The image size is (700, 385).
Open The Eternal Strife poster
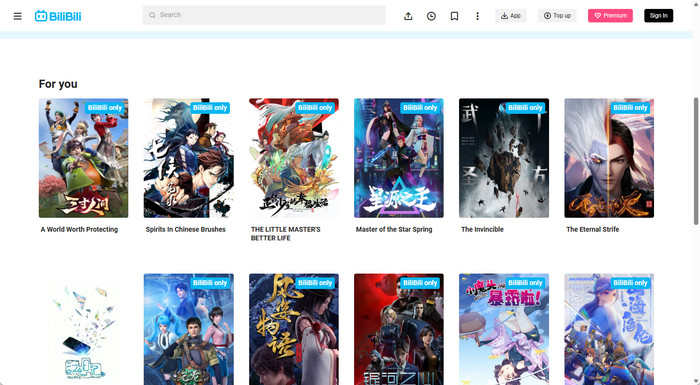pos(609,158)
